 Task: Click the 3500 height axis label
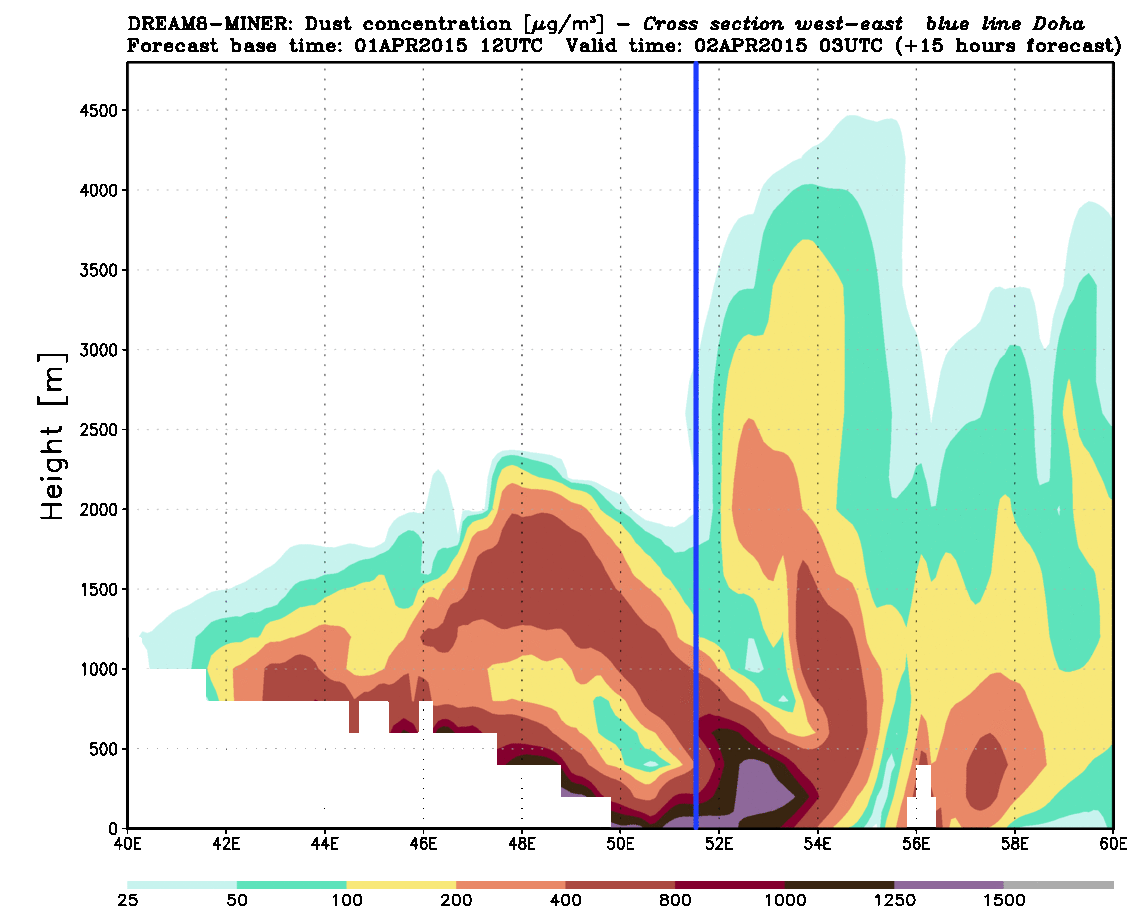[98, 270]
